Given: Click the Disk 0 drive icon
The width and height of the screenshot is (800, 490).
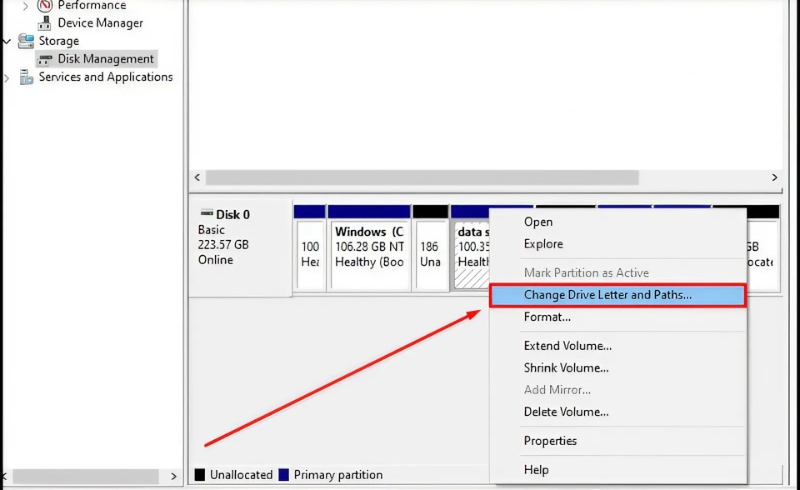Looking at the screenshot, I should pyautogui.click(x=207, y=213).
